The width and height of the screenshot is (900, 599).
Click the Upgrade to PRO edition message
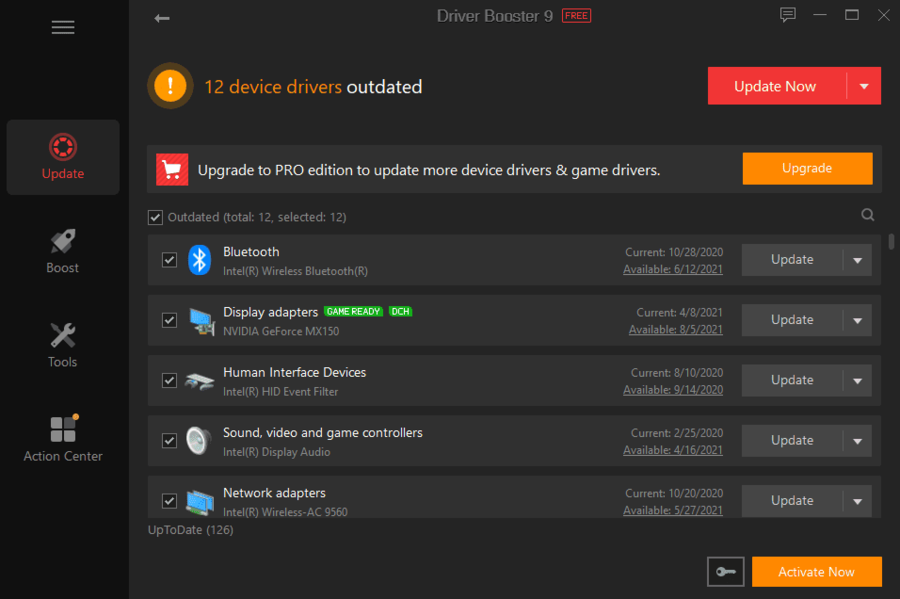pos(429,170)
